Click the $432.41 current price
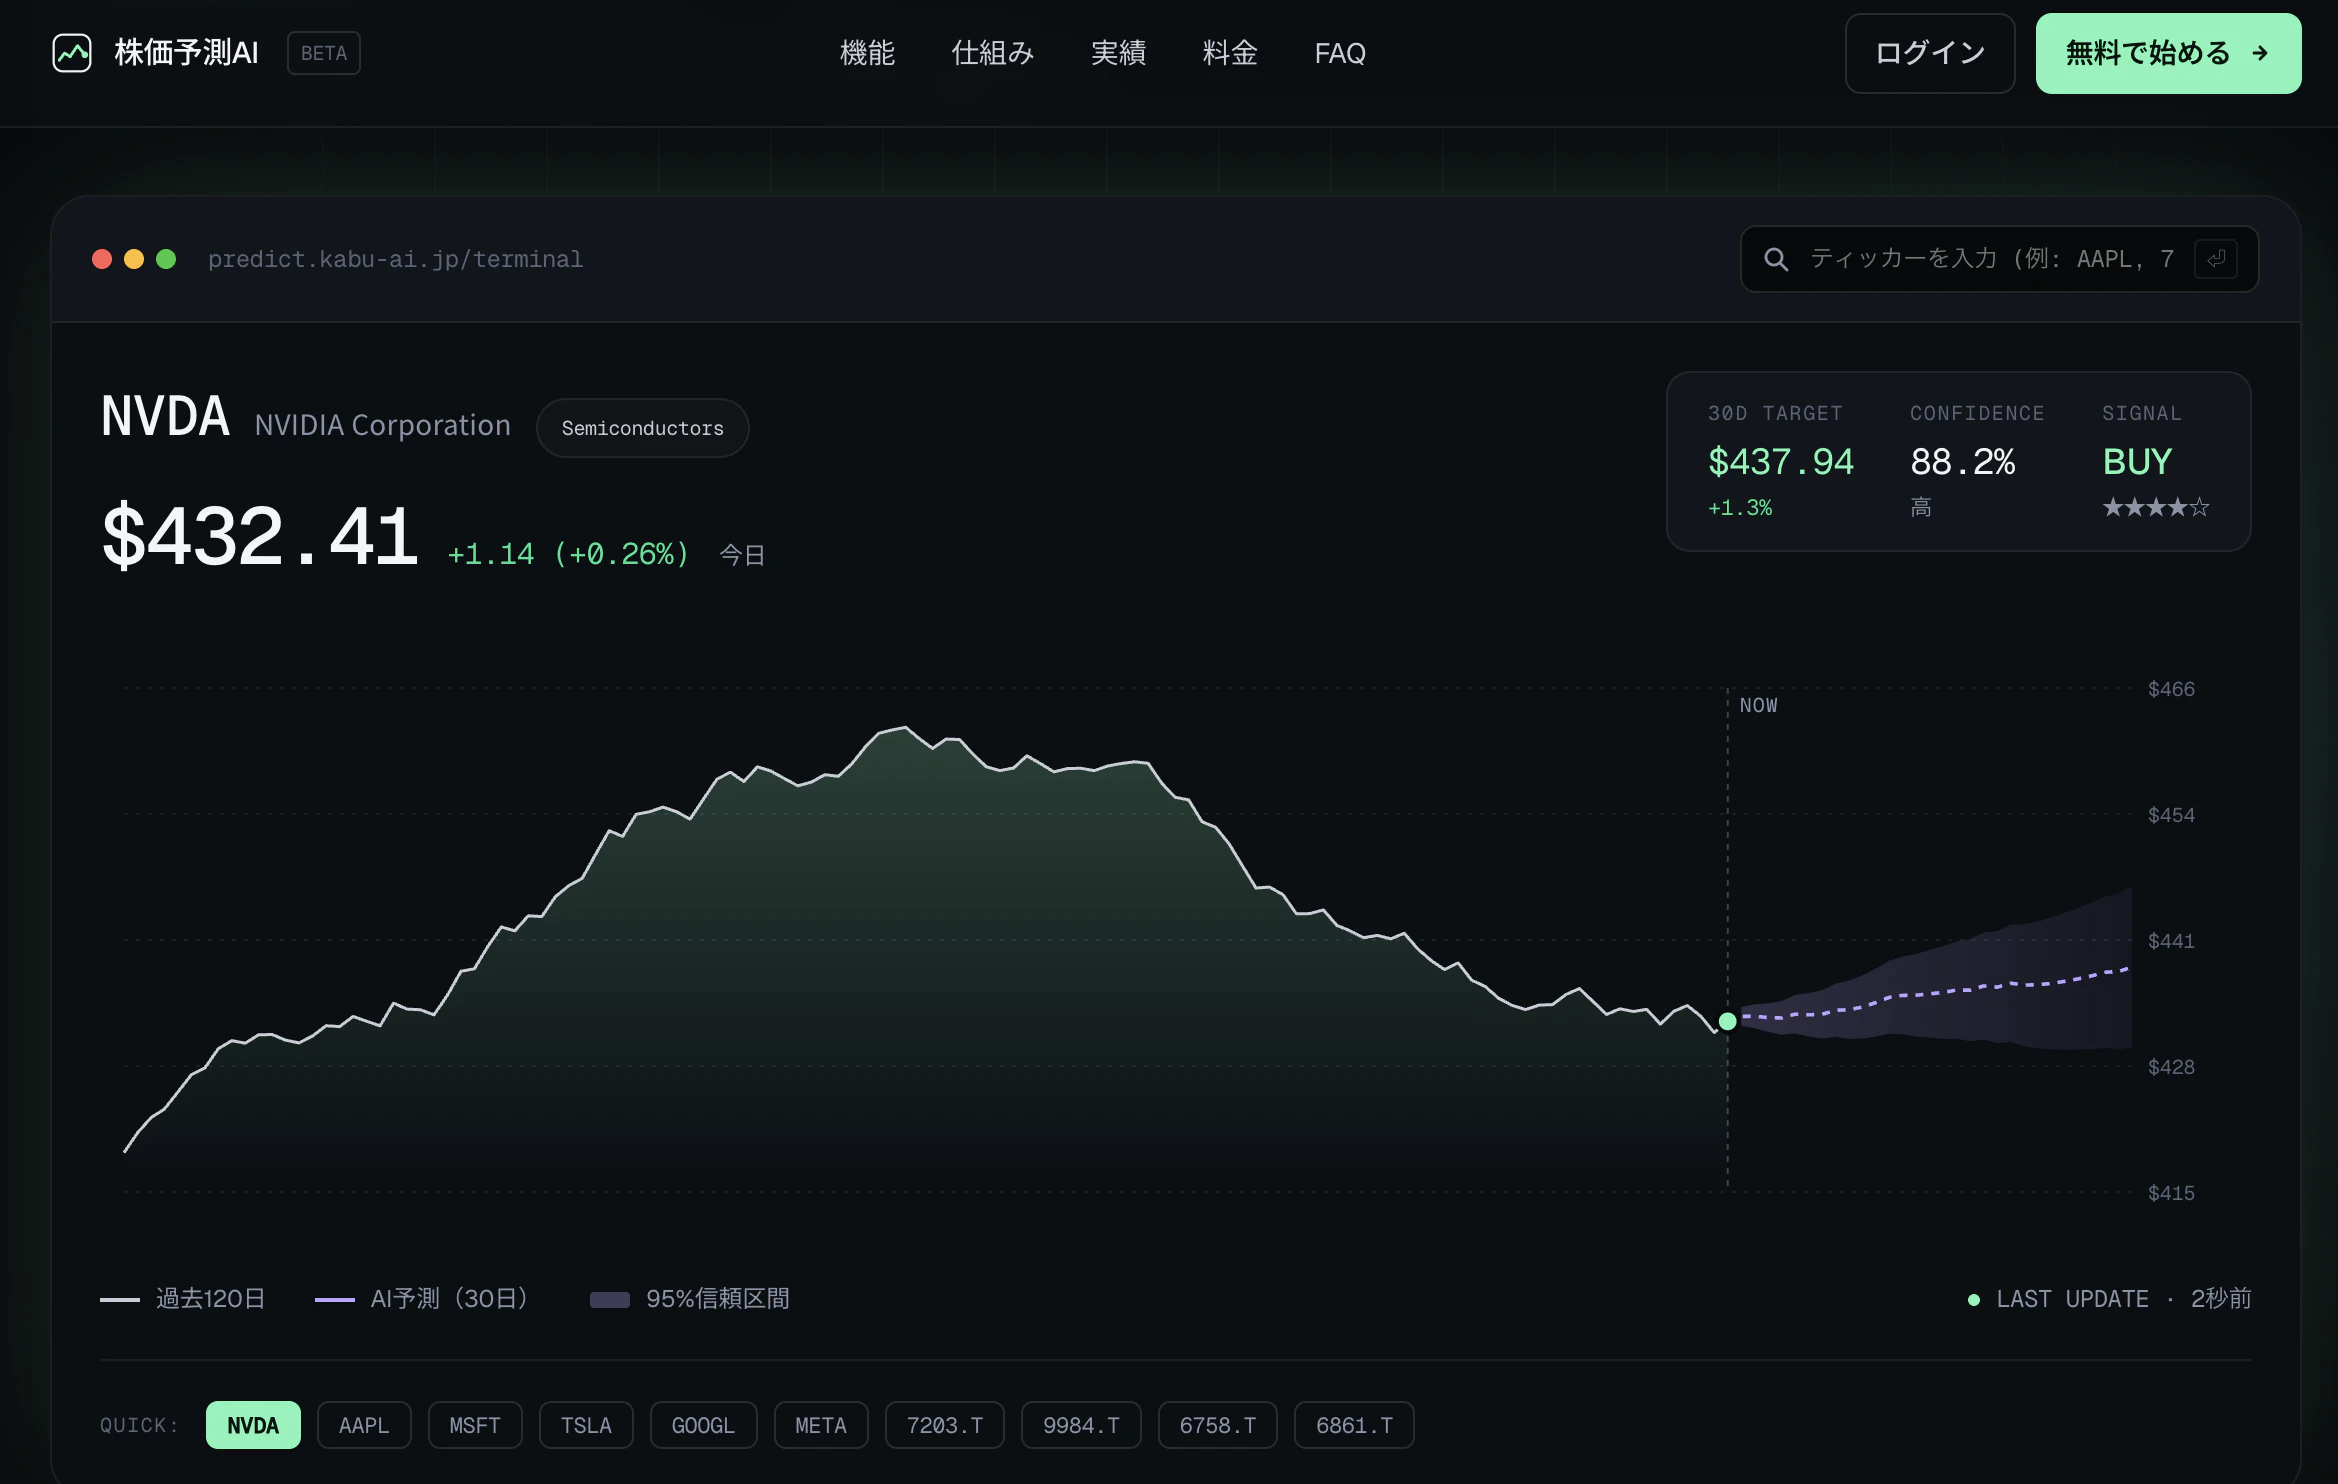2338x1484 pixels. 260,536
